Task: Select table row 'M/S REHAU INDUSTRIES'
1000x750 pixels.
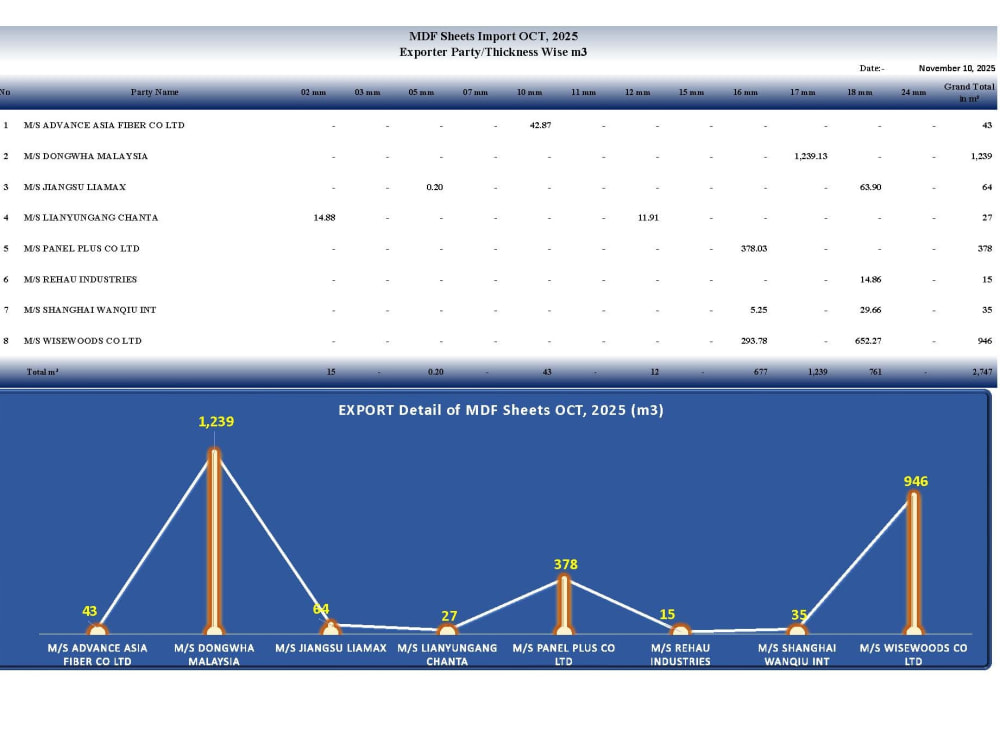Action: click(497, 279)
